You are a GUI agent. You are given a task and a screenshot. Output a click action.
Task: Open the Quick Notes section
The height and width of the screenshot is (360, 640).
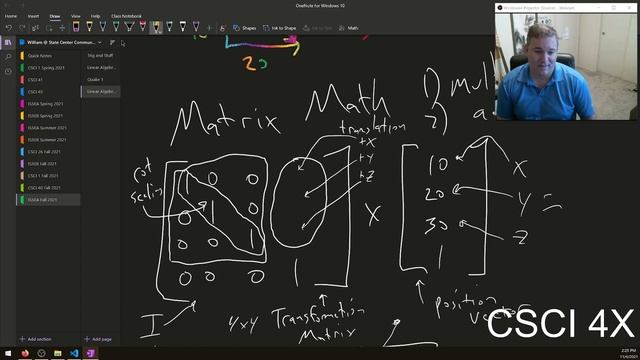48,56
